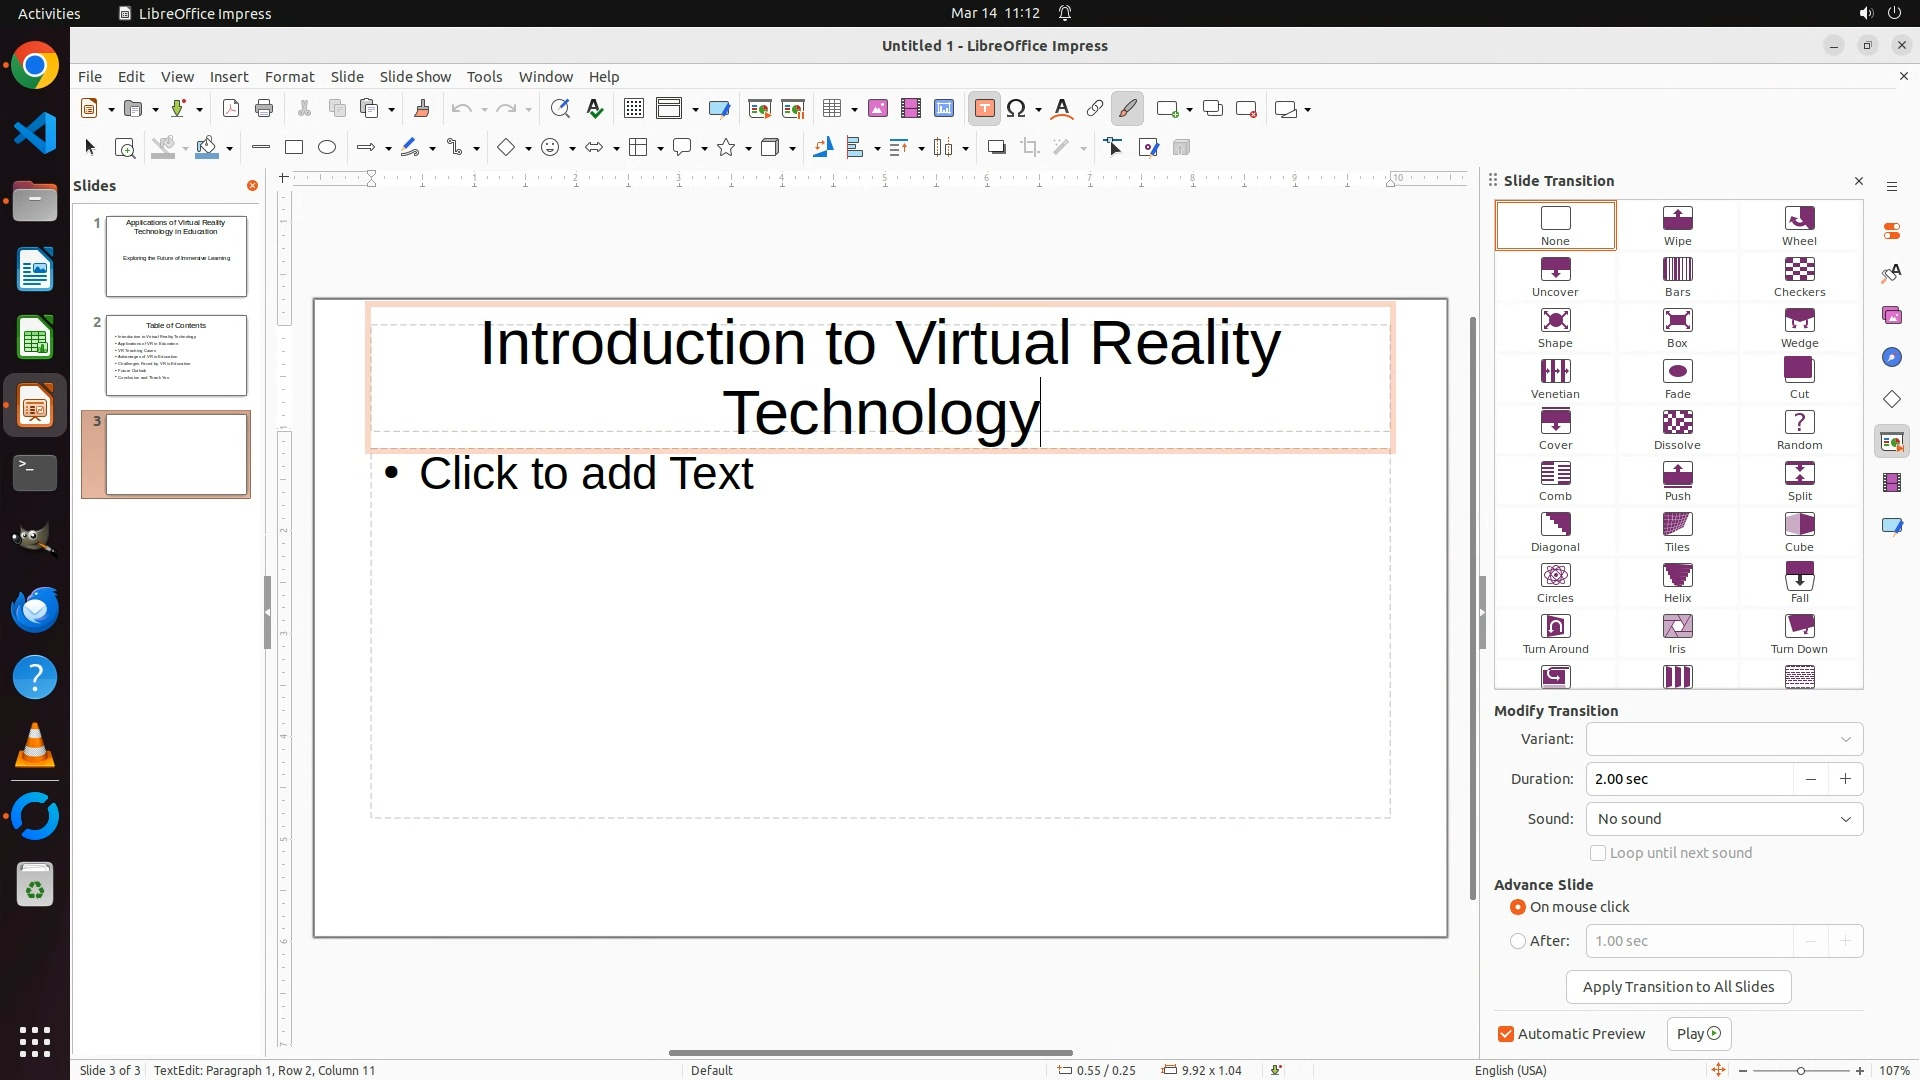1920x1080 pixels.
Task: Click the Display Grid icon
Action: click(633, 109)
